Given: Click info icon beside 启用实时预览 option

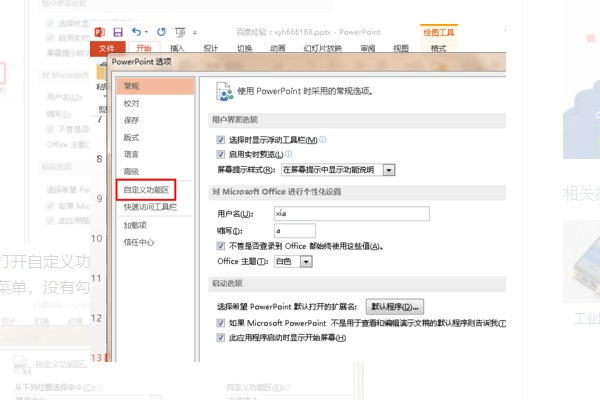Looking at the screenshot, I should 289,153.
